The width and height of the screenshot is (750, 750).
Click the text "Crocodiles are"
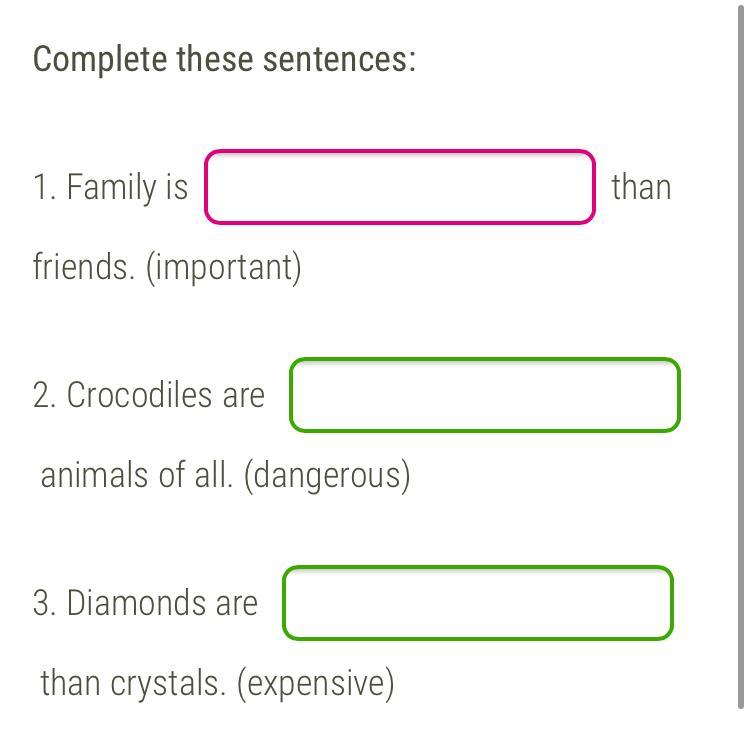[x=165, y=395]
